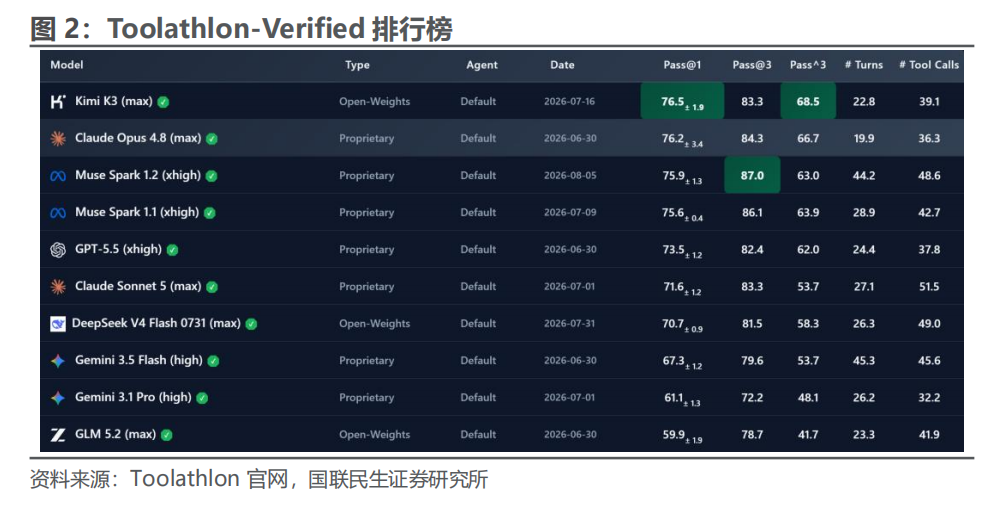Sort by the Type column header
Viewport: 992px width, 519px height.
[357, 65]
